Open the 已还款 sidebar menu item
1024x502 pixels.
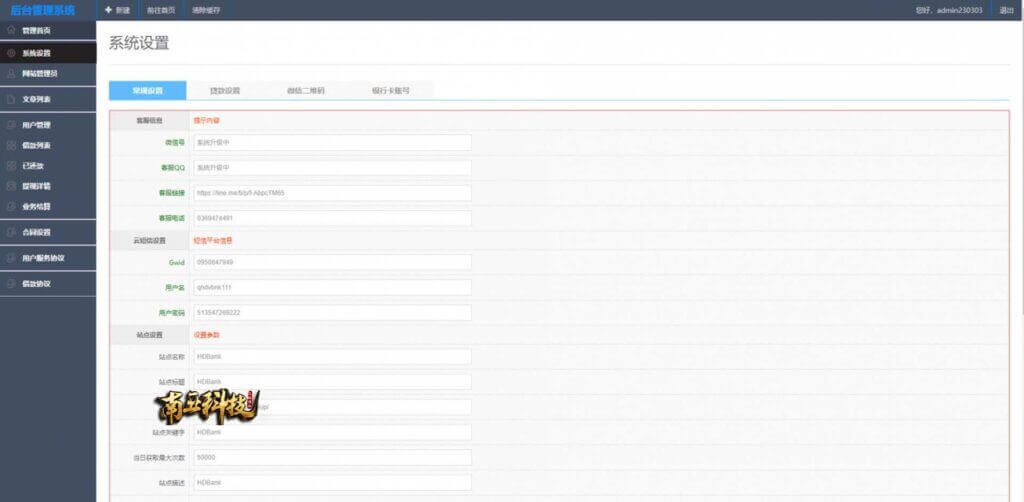tap(33, 166)
